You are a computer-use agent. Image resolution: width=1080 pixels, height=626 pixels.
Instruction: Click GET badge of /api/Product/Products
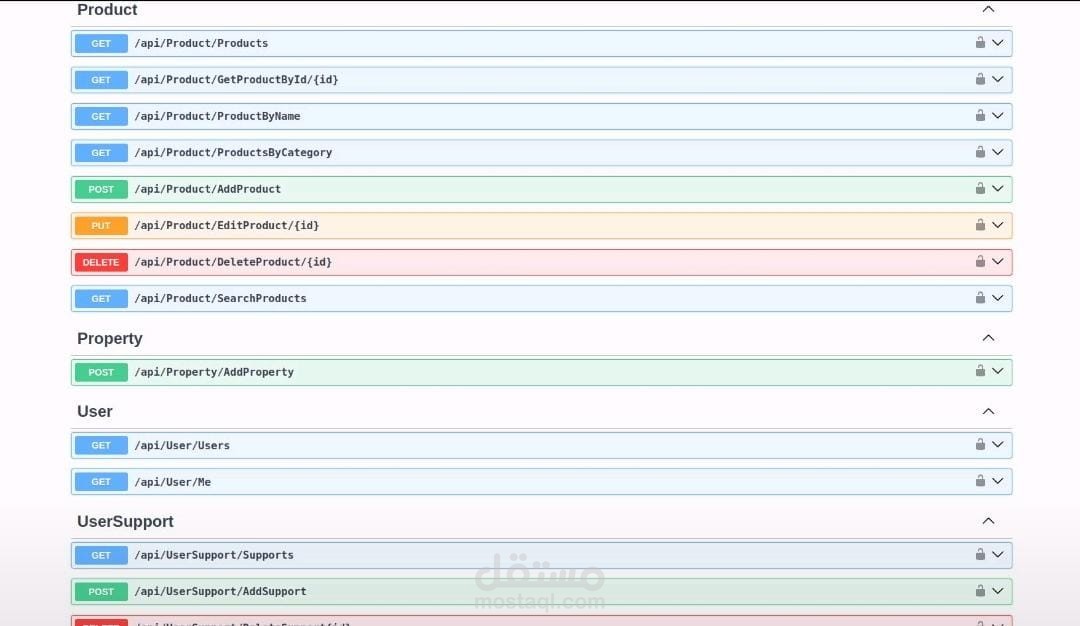101,43
